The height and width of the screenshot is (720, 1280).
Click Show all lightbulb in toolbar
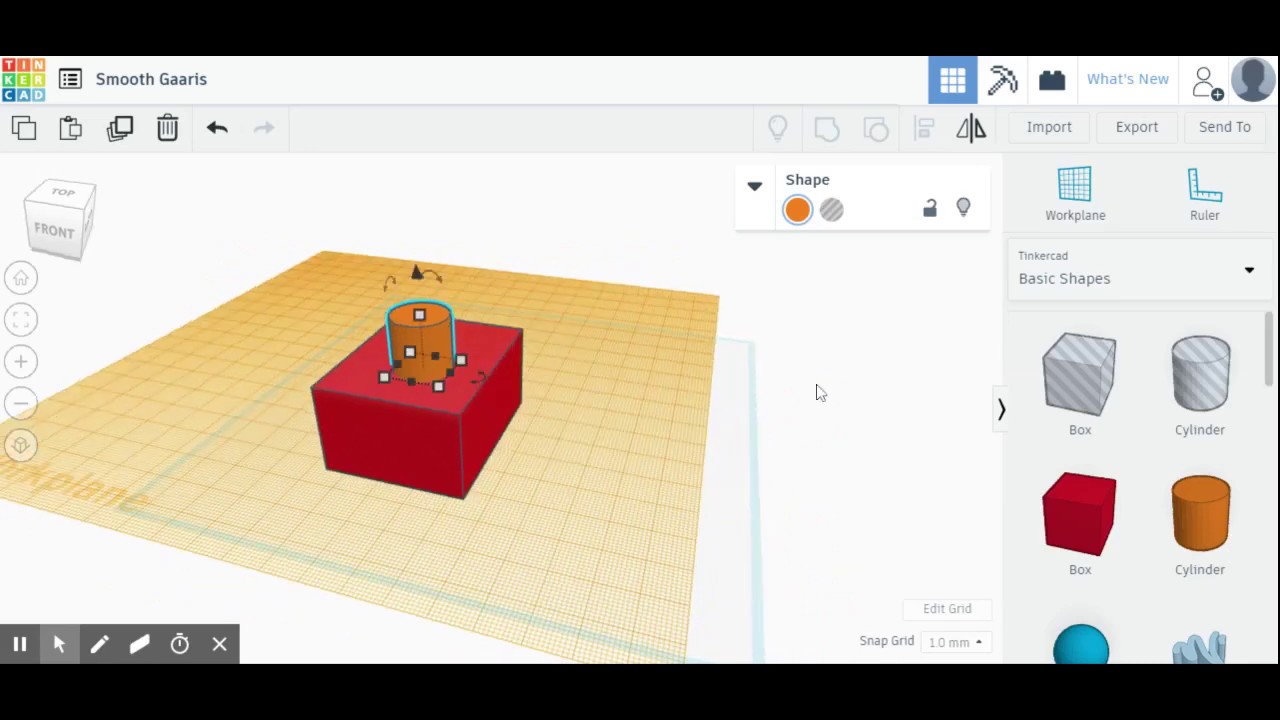(778, 128)
